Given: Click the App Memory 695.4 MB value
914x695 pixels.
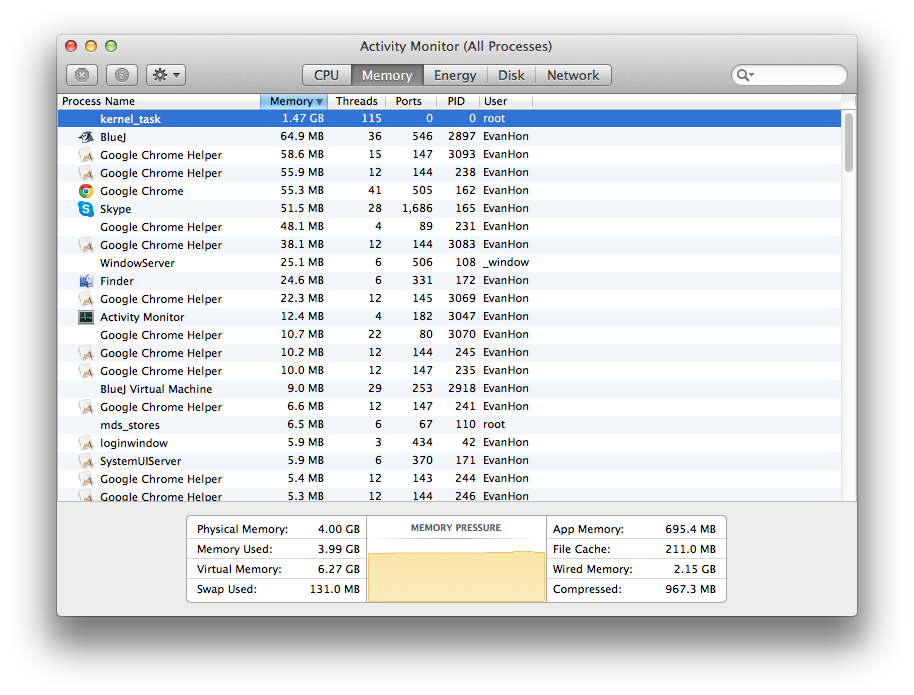Looking at the screenshot, I should 690,529.
